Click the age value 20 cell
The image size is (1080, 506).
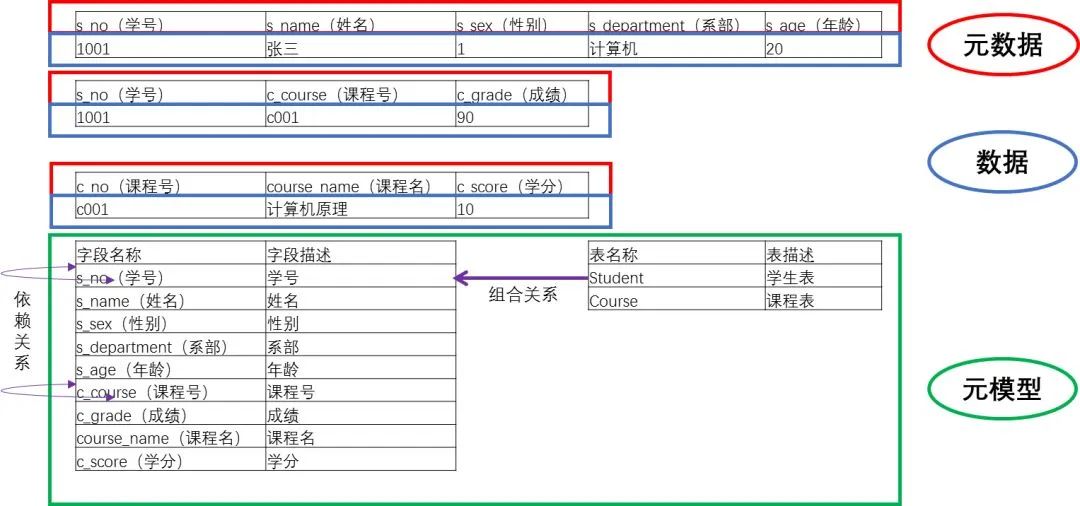click(x=823, y=46)
